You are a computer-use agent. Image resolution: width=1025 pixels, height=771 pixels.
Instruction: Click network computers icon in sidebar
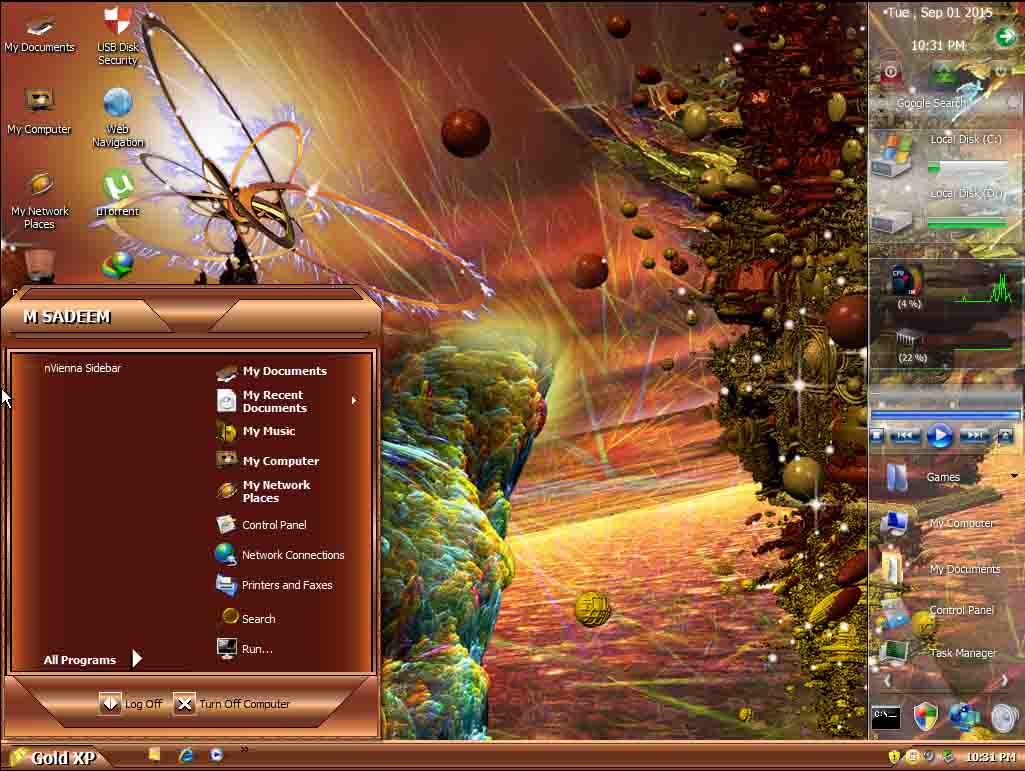point(964,717)
